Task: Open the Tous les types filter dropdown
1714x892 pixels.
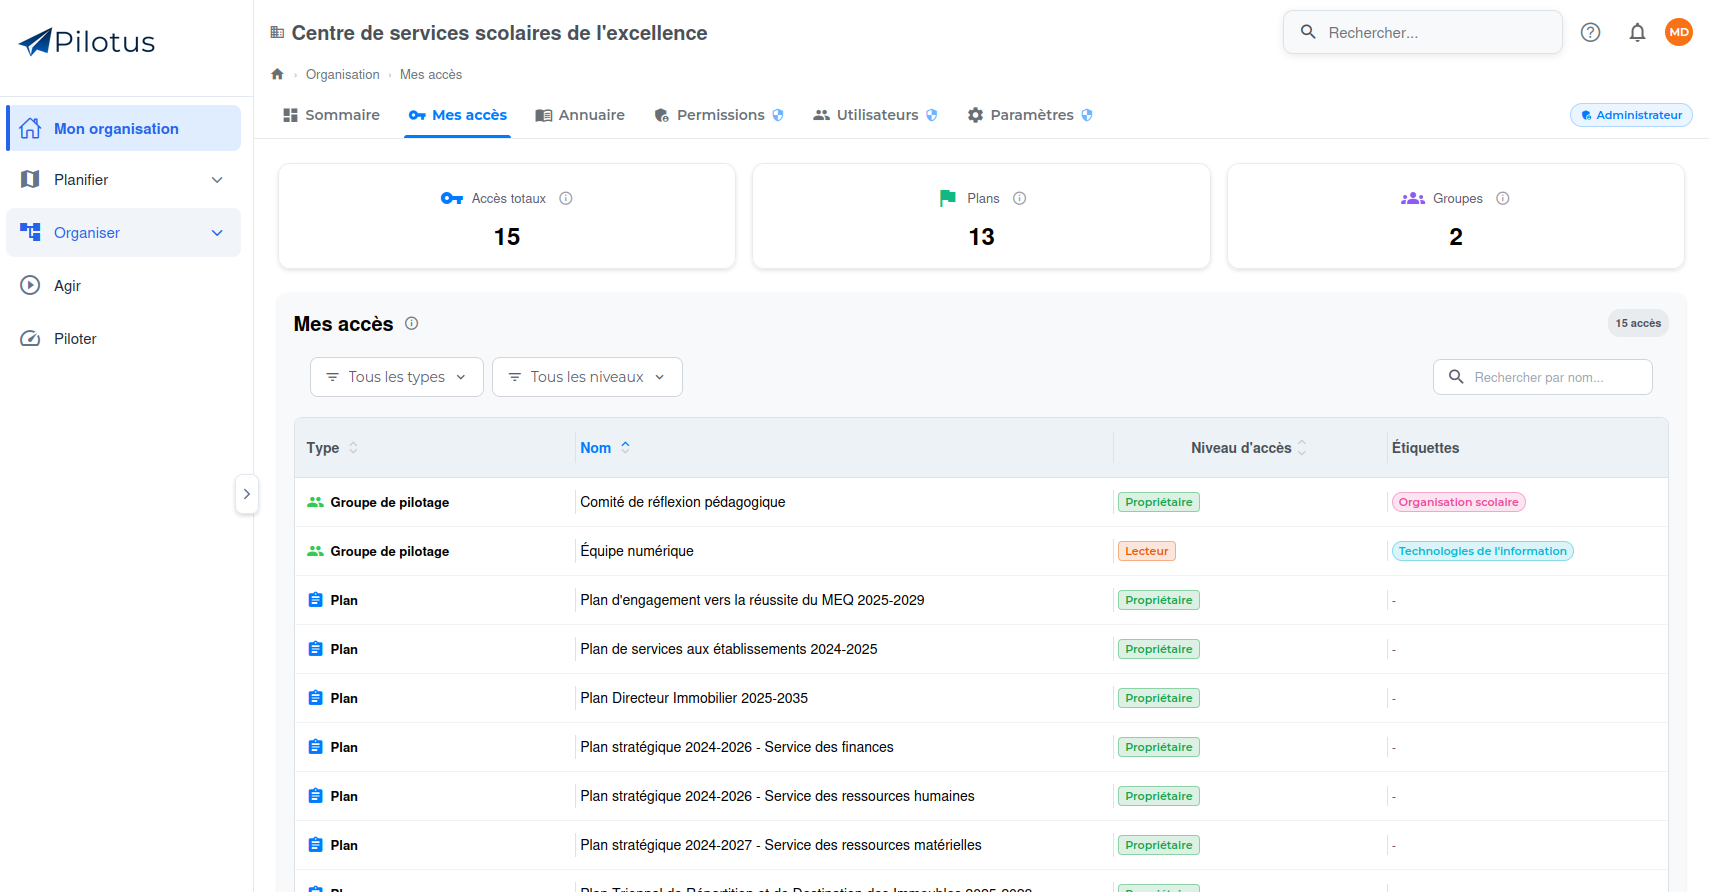Action: [x=397, y=377]
